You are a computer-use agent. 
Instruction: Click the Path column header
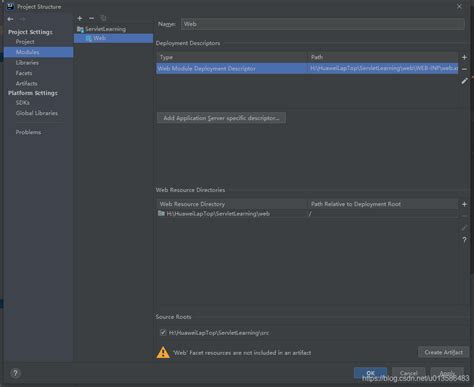(383, 57)
